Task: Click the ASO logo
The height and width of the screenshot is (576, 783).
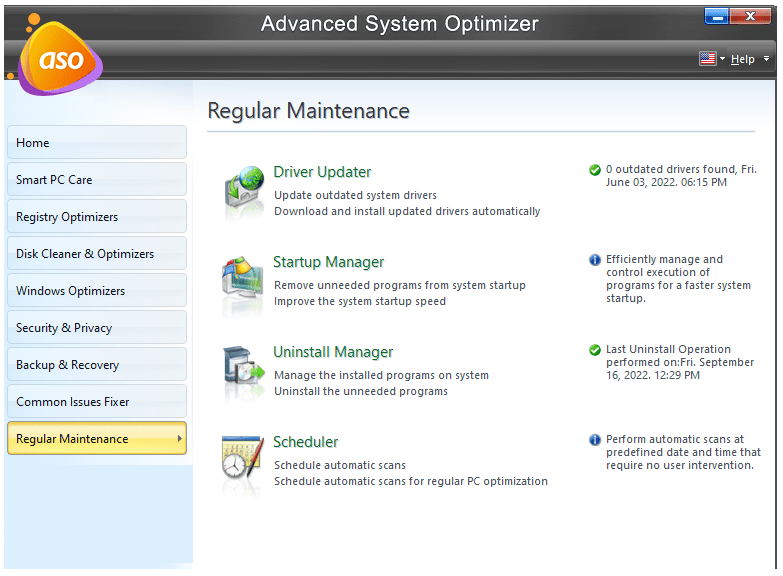Action: coord(60,57)
